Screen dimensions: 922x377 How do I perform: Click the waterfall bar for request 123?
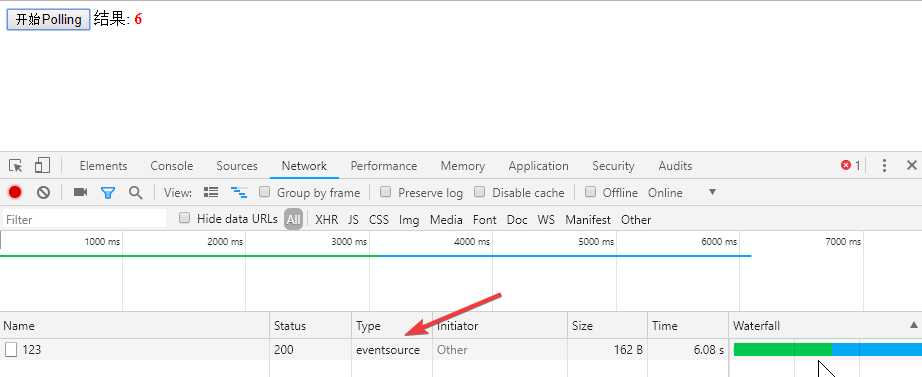click(828, 349)
